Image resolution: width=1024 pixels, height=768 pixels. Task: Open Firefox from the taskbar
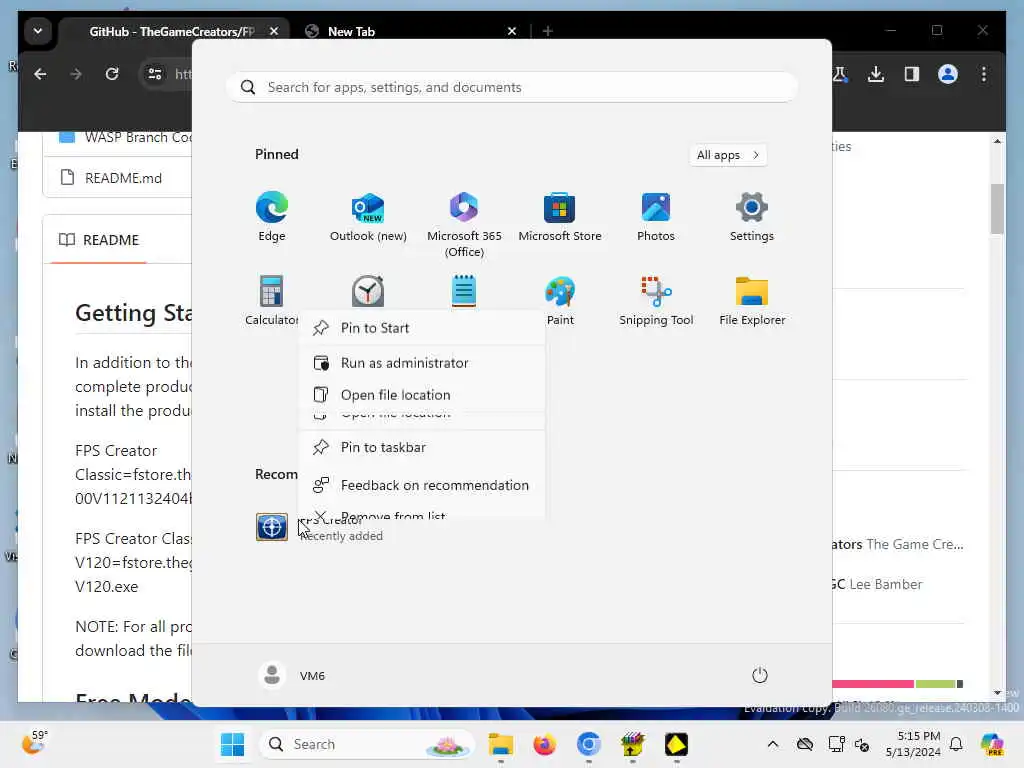[544, 744]
